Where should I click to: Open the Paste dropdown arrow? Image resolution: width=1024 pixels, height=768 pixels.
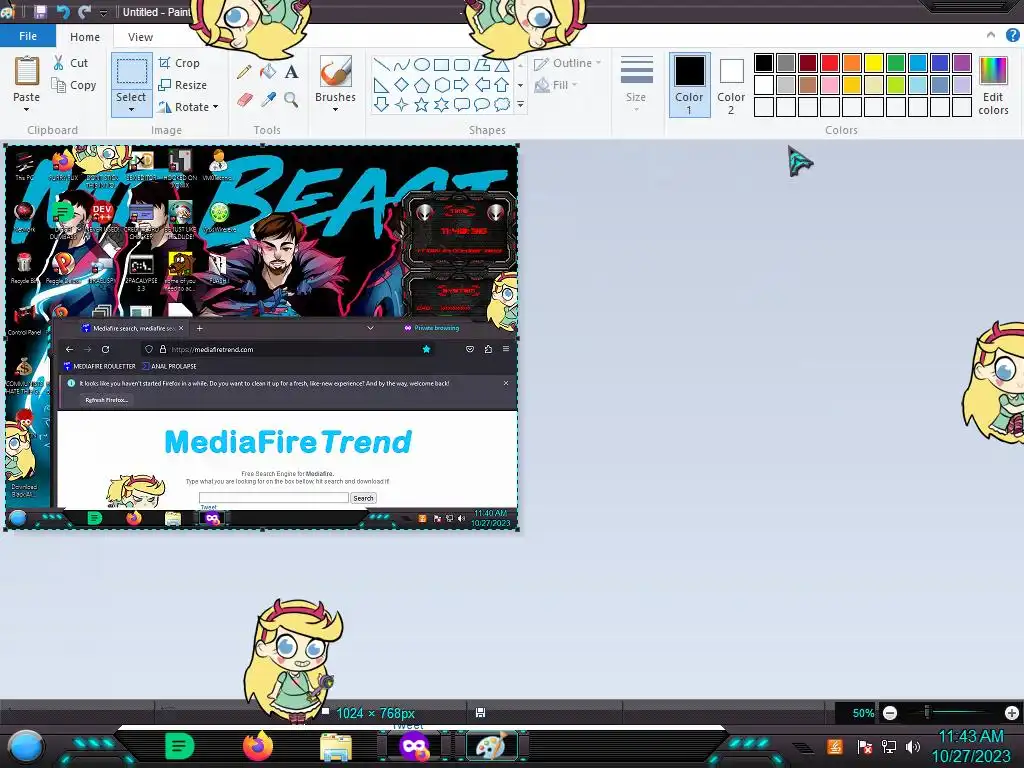[x=27, y=109]
